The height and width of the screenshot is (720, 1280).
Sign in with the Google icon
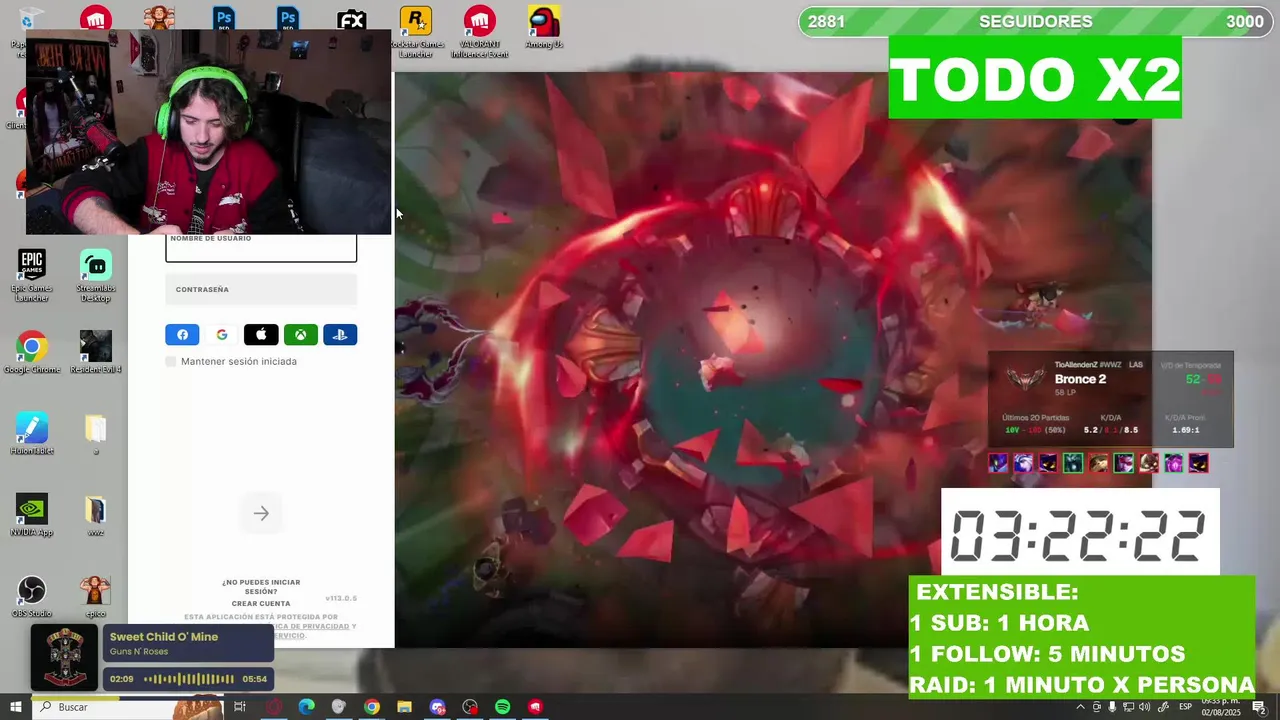(222, 335)
